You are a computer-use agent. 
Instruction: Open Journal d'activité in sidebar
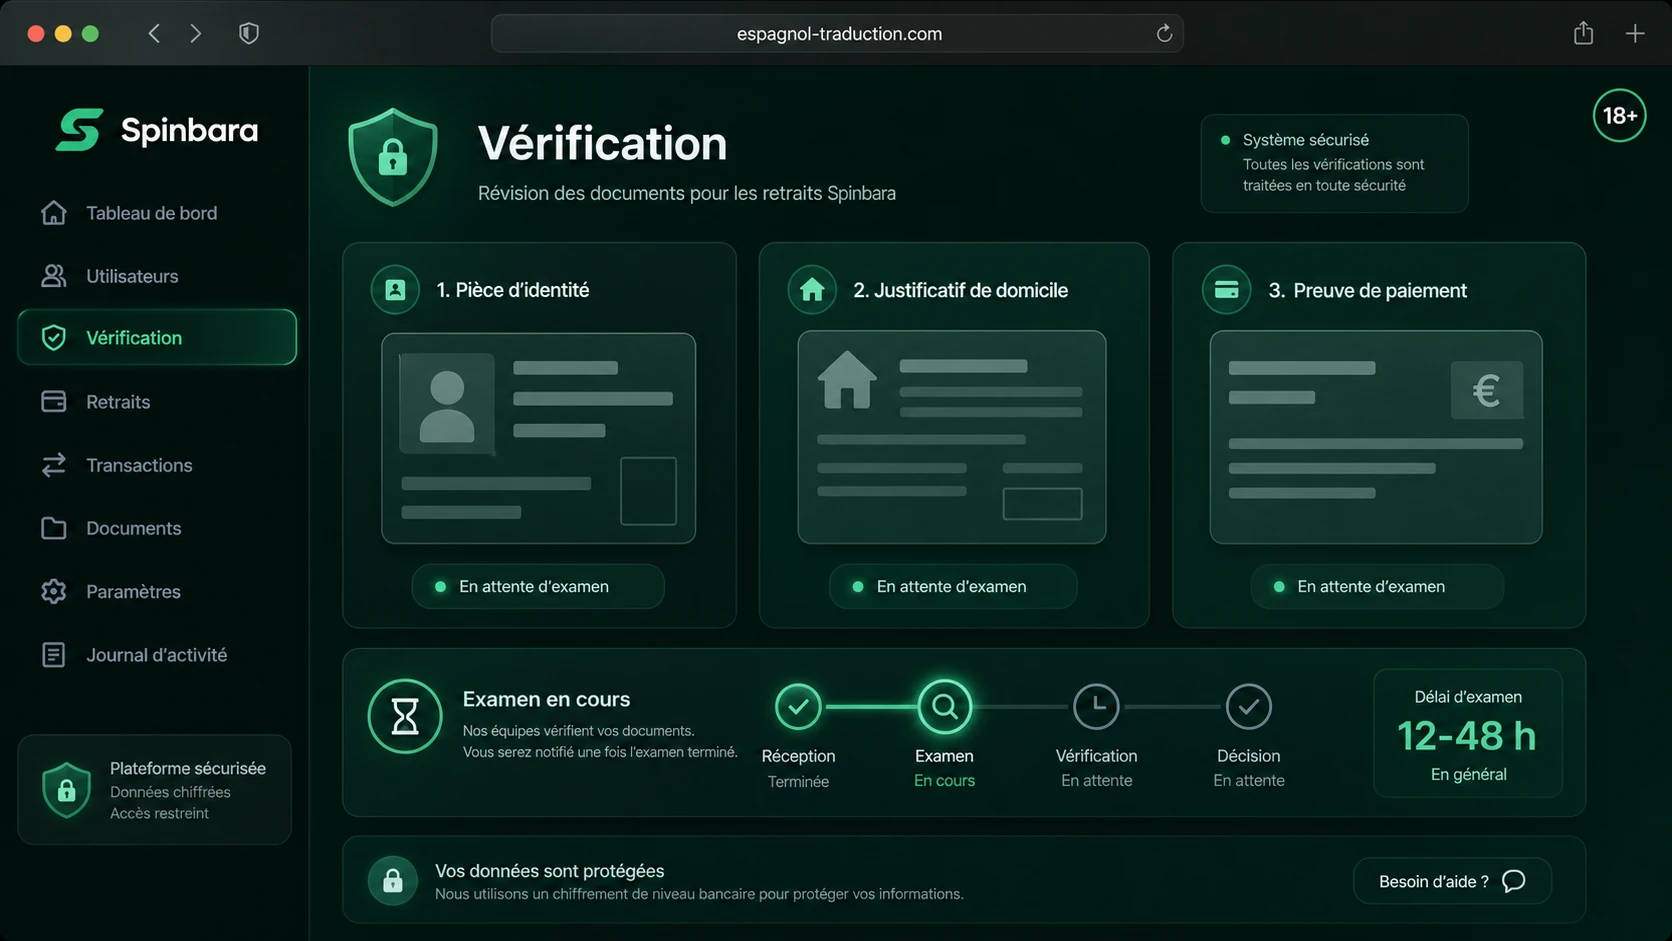click(157, 655)
